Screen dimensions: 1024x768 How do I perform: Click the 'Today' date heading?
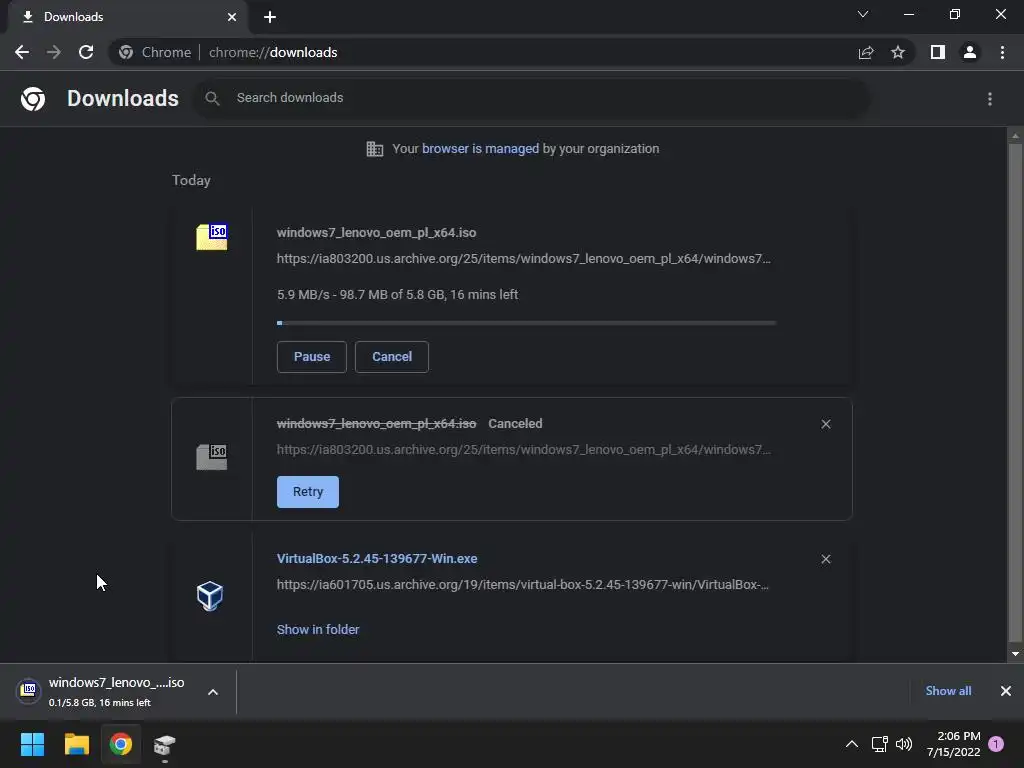click(x=191, y=181)
